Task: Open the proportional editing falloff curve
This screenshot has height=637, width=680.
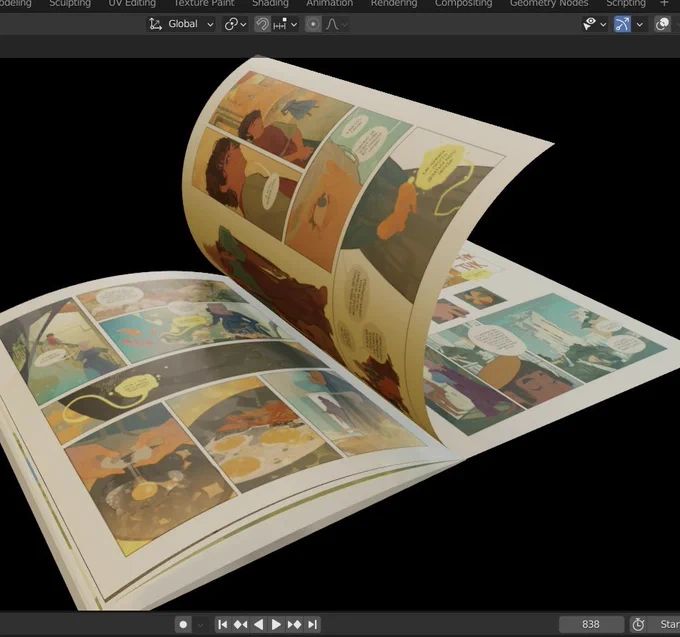Action: pyautogui.click(x=337, y=24)
